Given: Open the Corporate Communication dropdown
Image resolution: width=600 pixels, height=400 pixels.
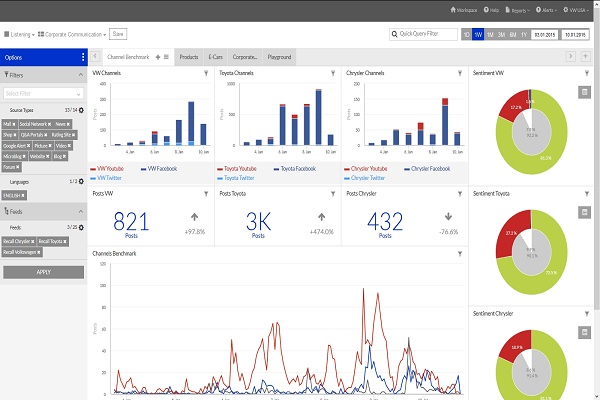Looking at the screenshot, I should [x=72, y=34].
